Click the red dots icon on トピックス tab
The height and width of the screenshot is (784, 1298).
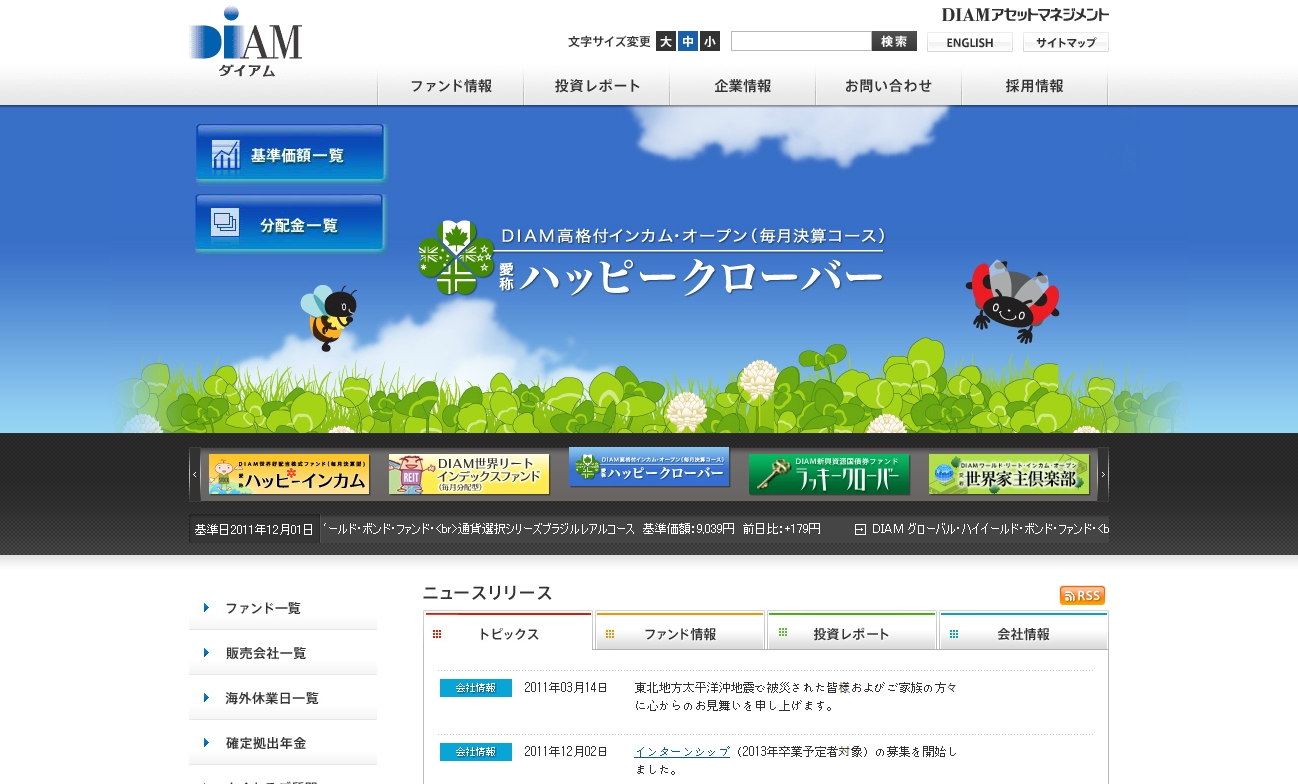[437, 634]
